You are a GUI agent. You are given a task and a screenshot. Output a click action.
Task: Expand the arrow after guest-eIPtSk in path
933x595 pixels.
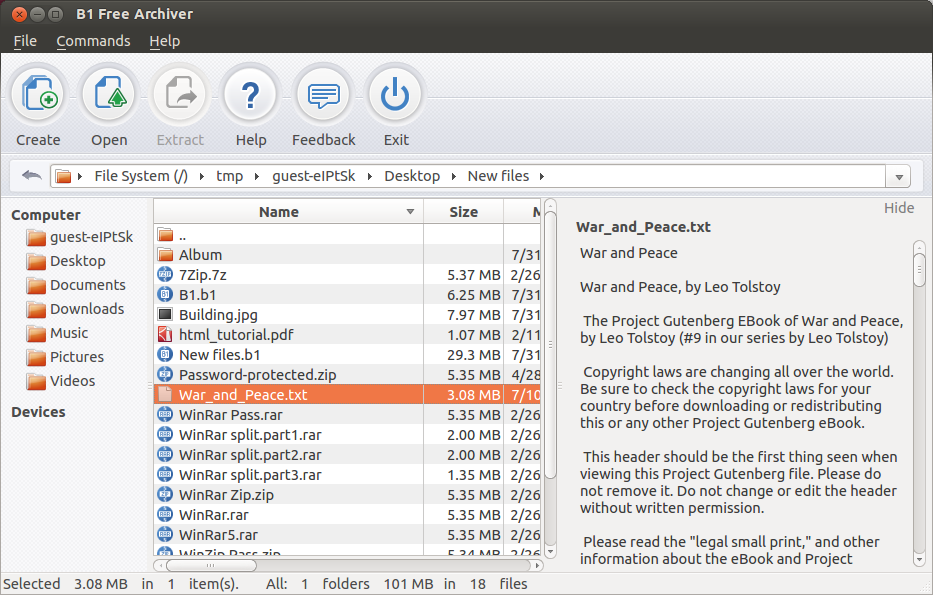370,176
